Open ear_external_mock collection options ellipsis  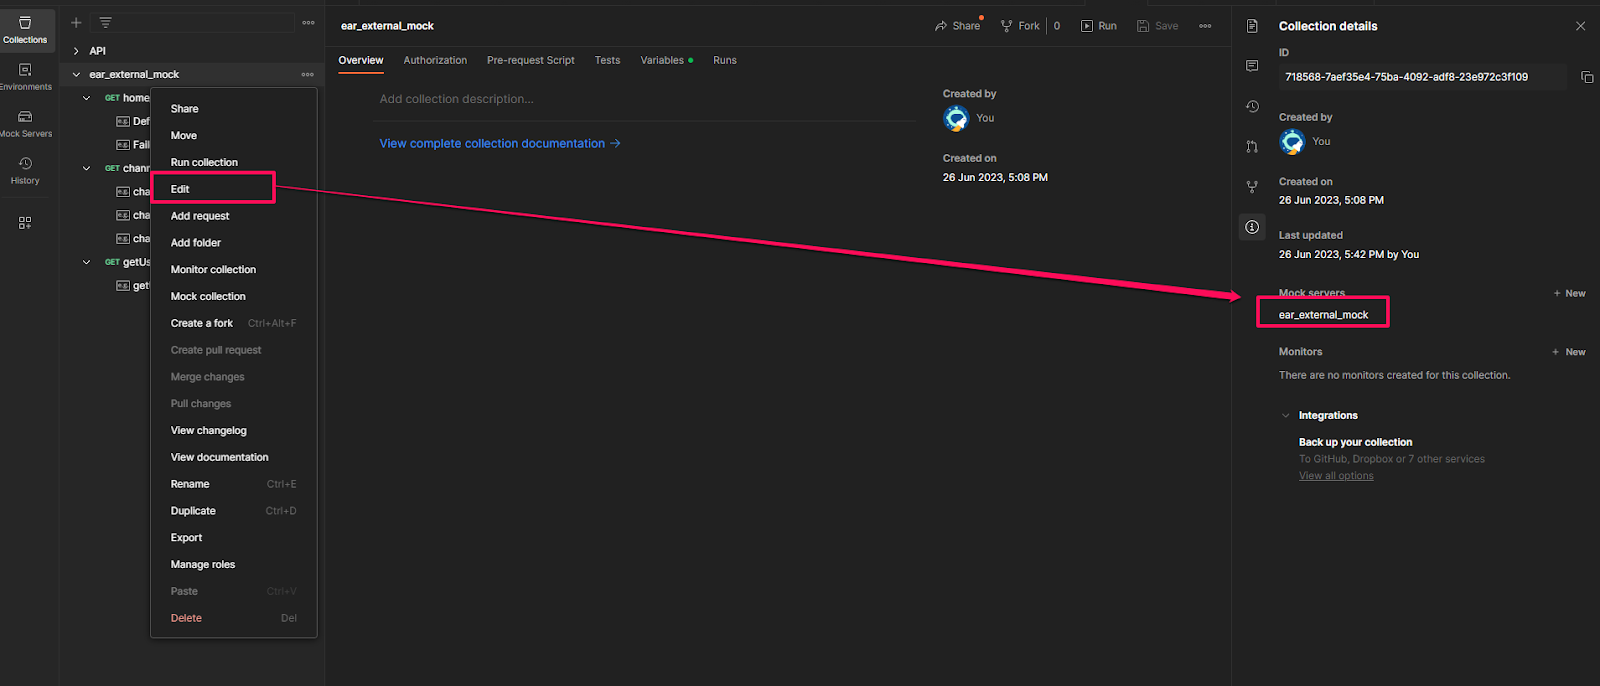(307, 74)
